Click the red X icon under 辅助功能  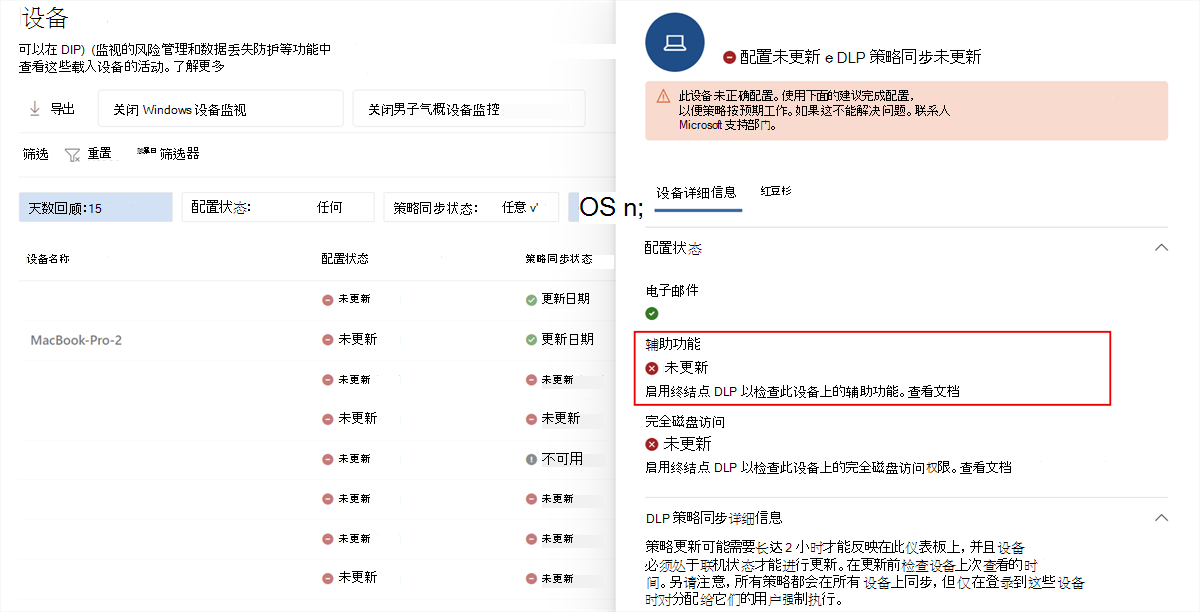coord(652,368)
